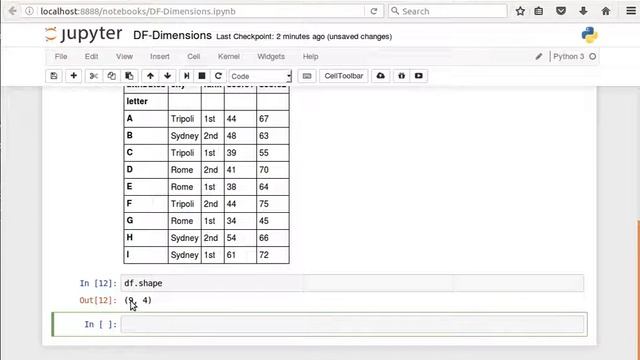Viewport: 640px width, 360px height.
Task: Click the Pocket icon in browser toolbar
Action: point(561,11)
